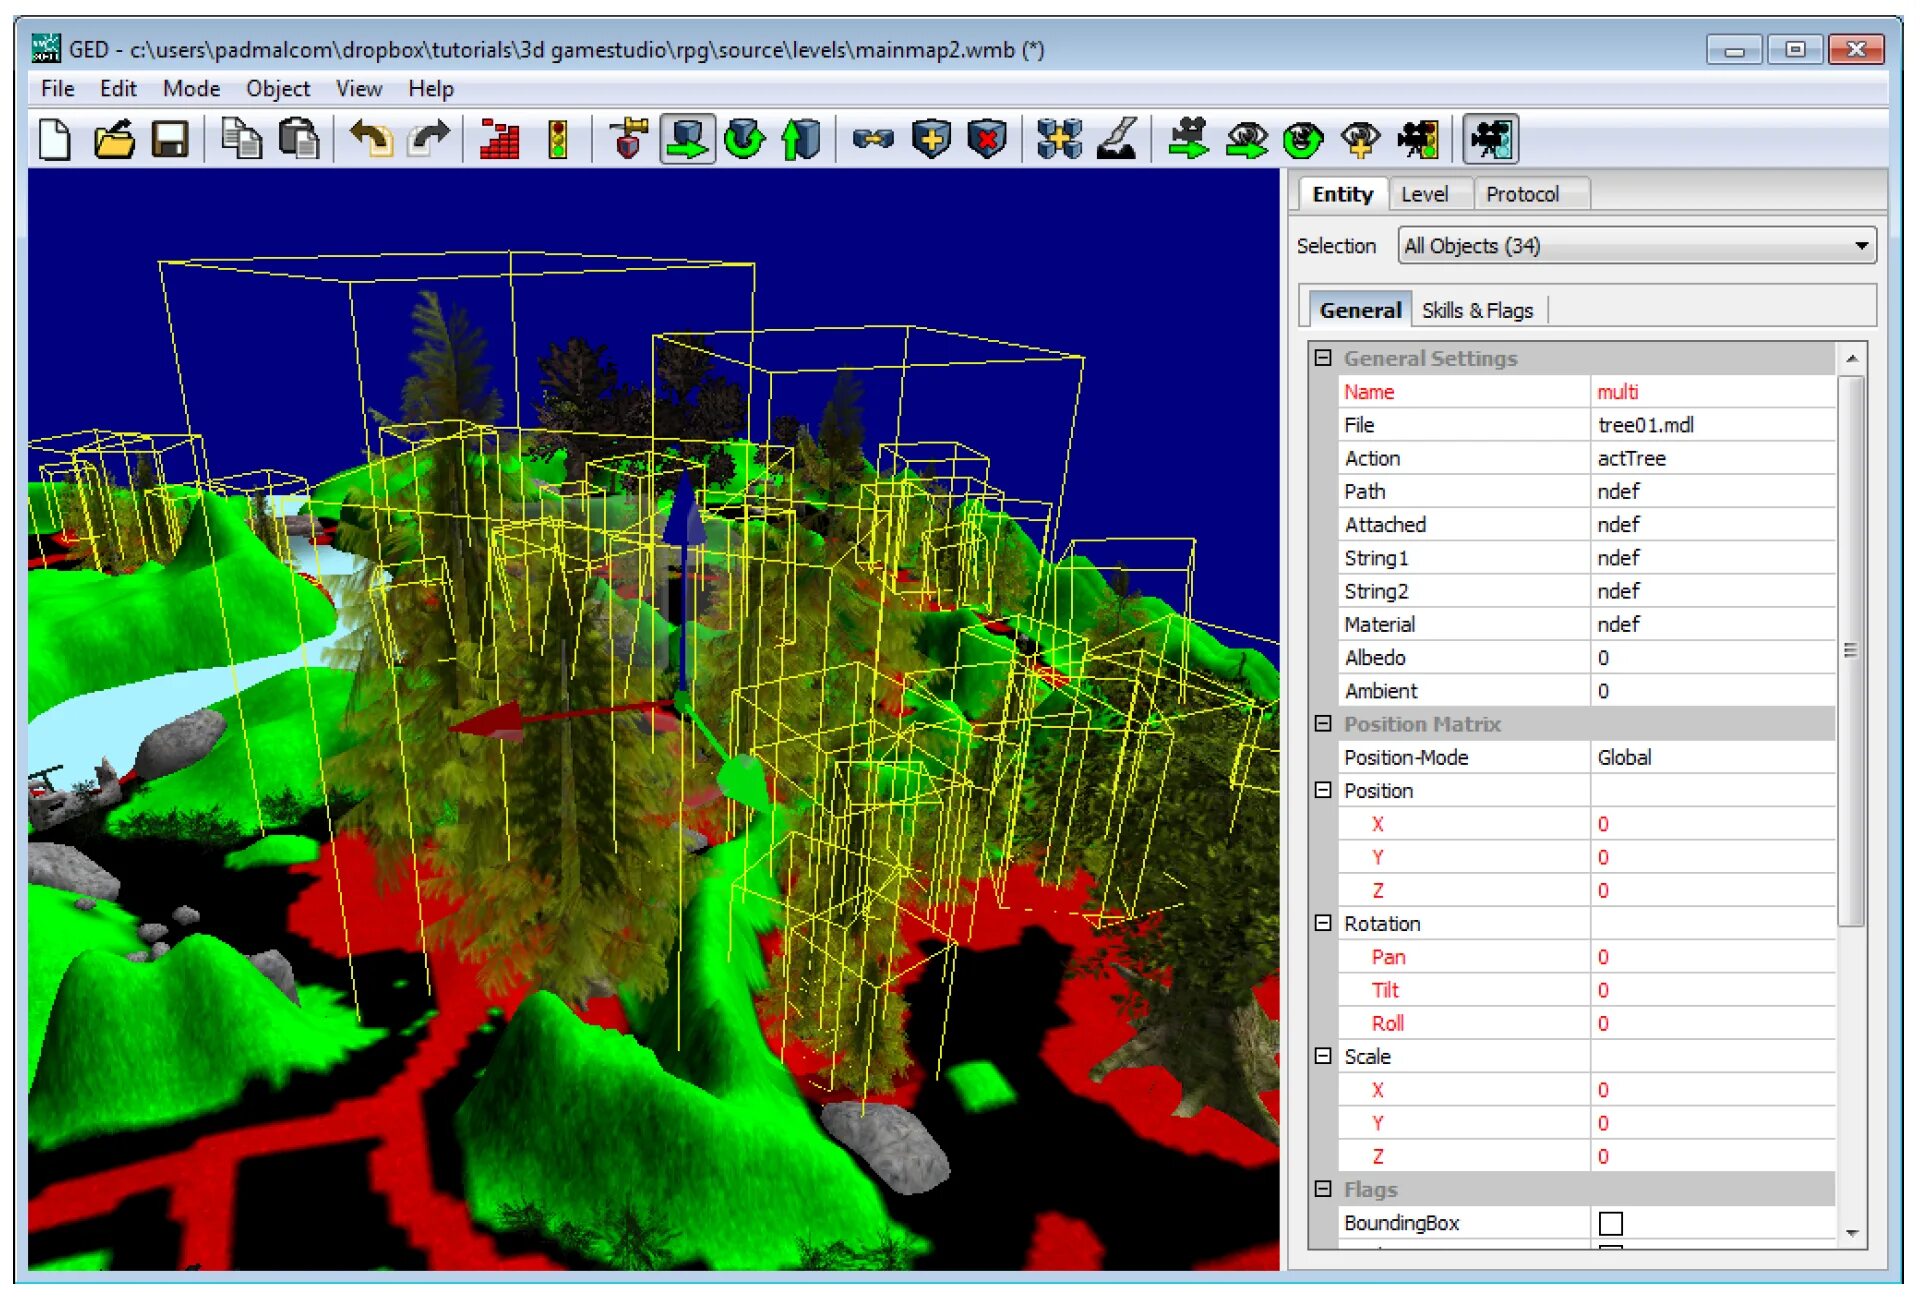Viewport: 1920px width, 1303px height.
Task: Click the Undo arrow icon
Action: 371,139
